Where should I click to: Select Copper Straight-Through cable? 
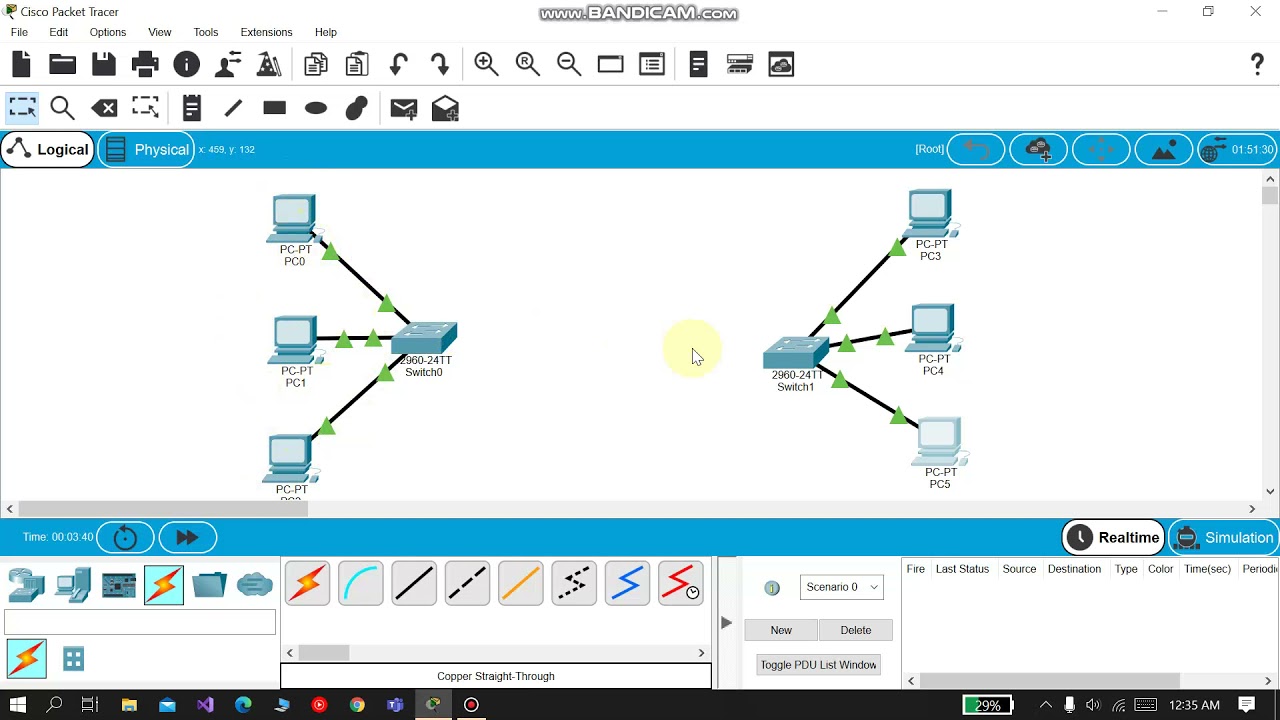414,584
